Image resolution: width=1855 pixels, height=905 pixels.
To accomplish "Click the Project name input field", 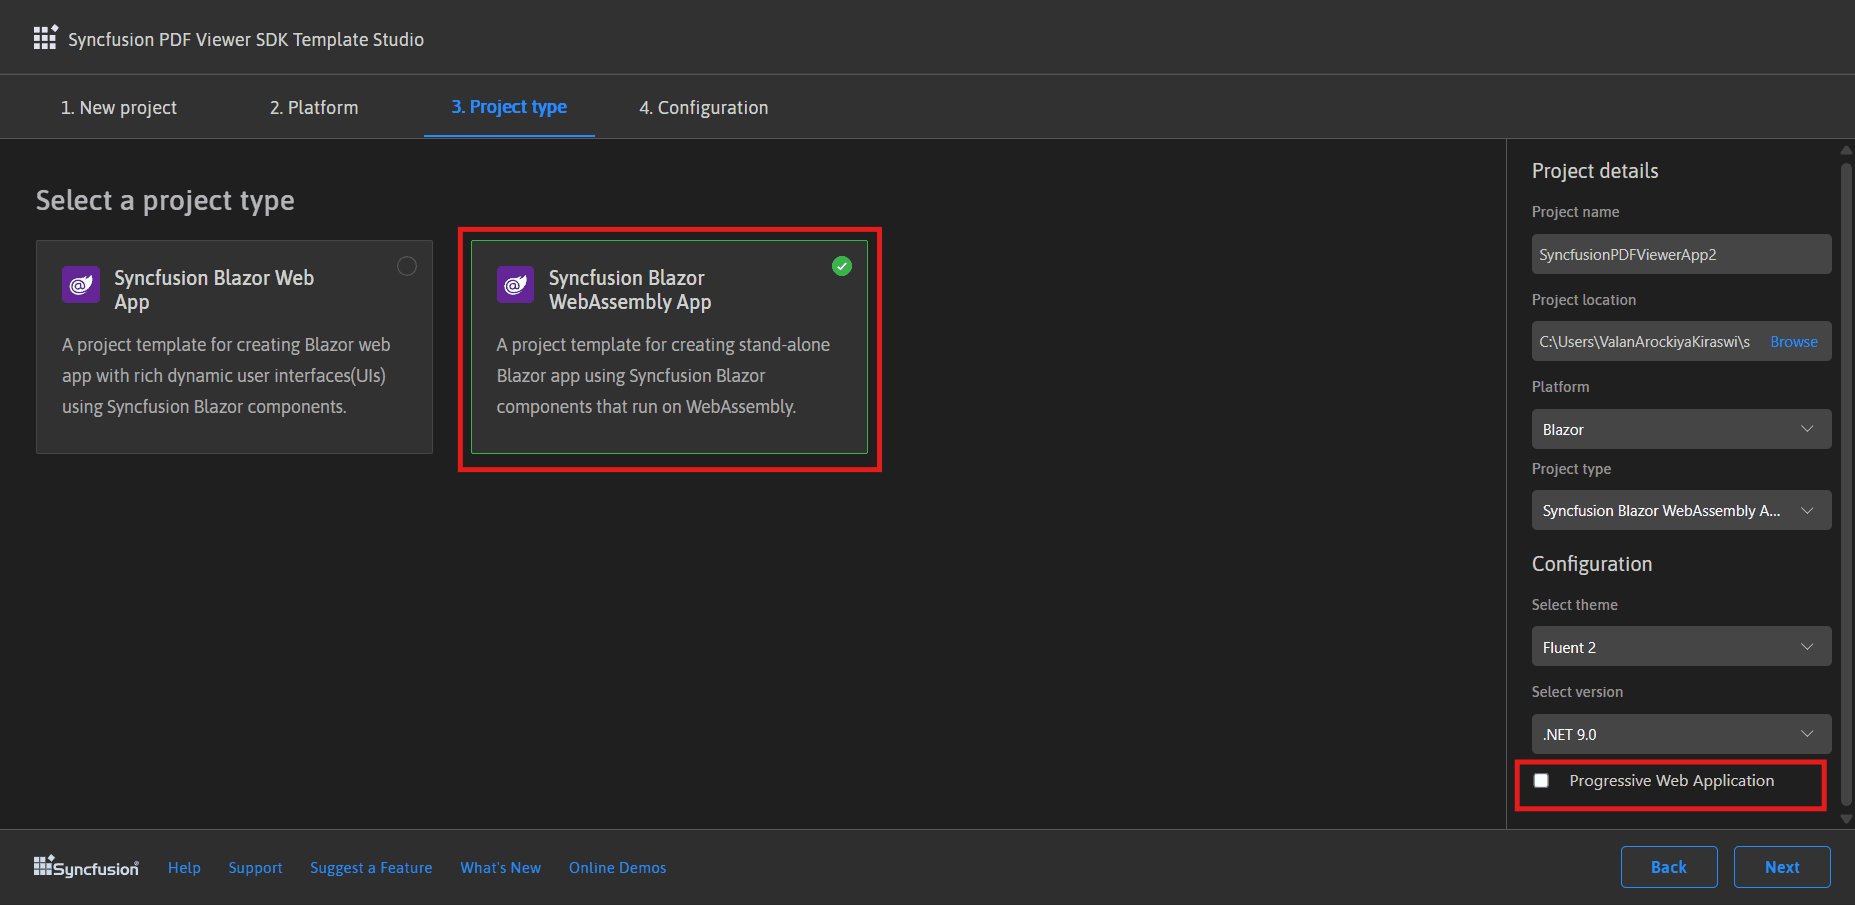I will 1681,254.
